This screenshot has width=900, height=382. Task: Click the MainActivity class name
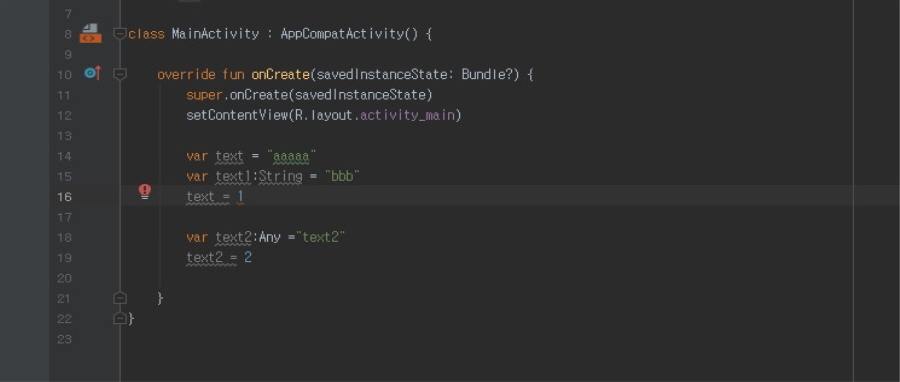point(215,34)
